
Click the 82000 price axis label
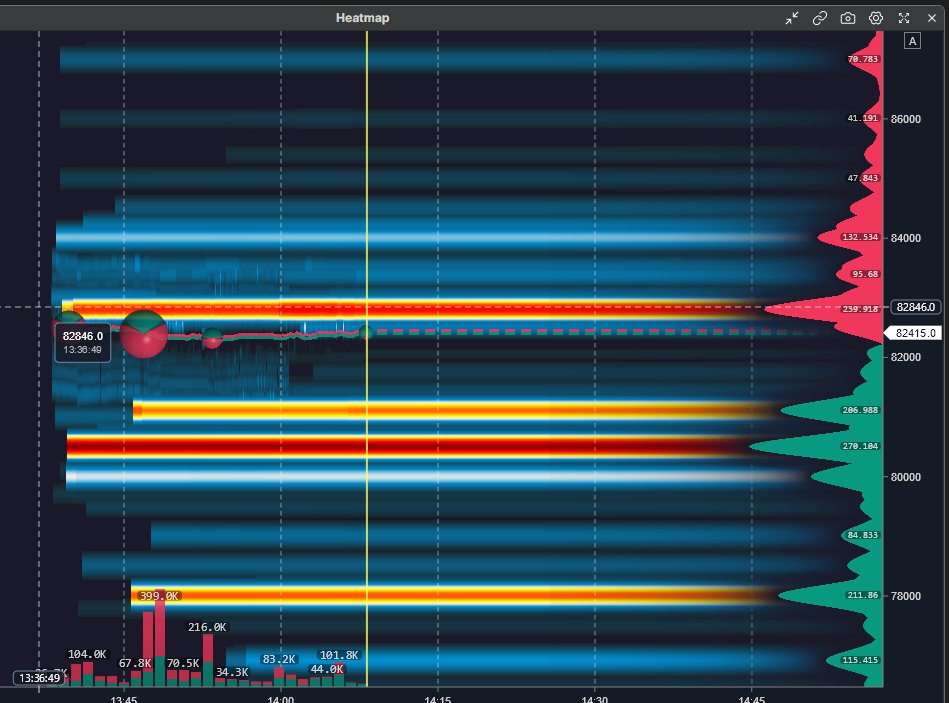(x=905, y=358)
